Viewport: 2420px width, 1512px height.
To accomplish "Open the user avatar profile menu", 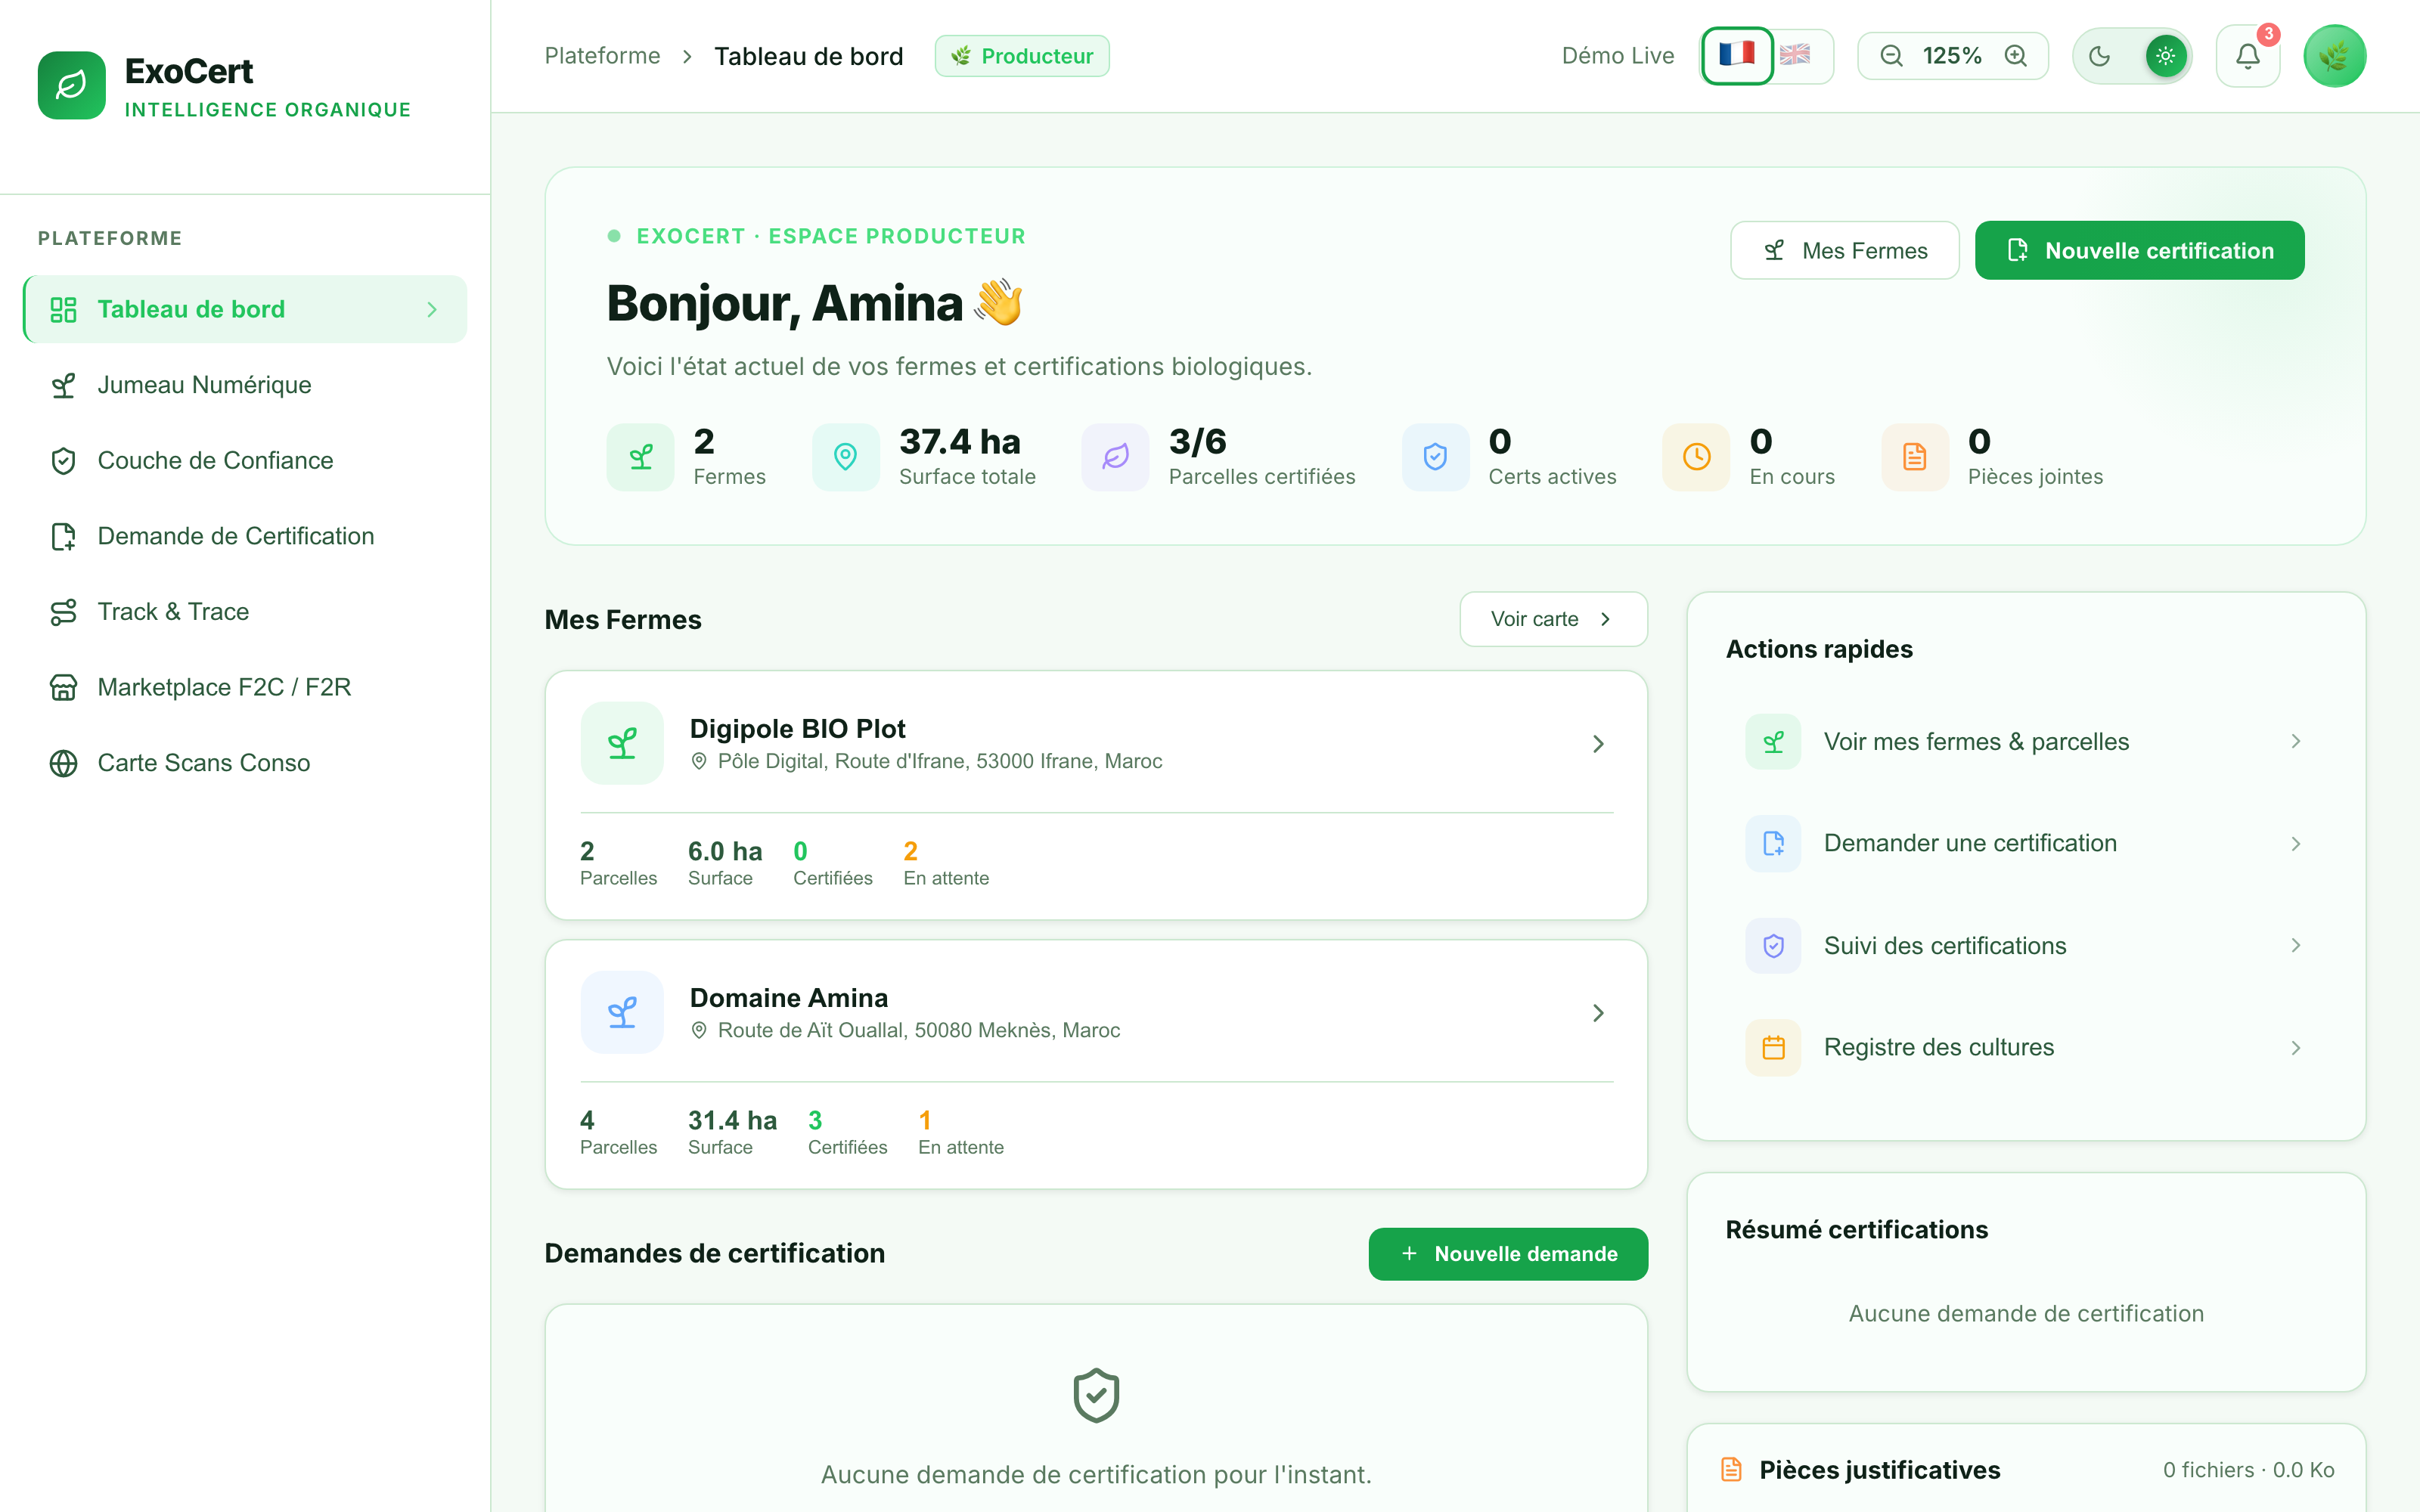I will 2335,56.
